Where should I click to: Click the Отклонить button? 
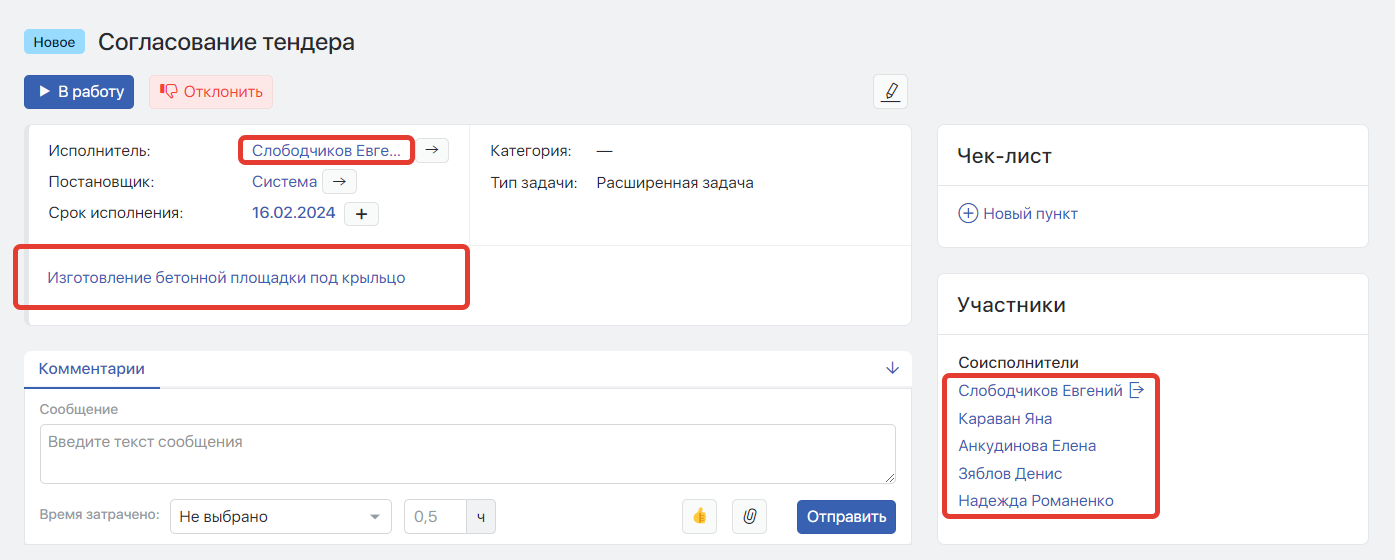click(211, 92)
